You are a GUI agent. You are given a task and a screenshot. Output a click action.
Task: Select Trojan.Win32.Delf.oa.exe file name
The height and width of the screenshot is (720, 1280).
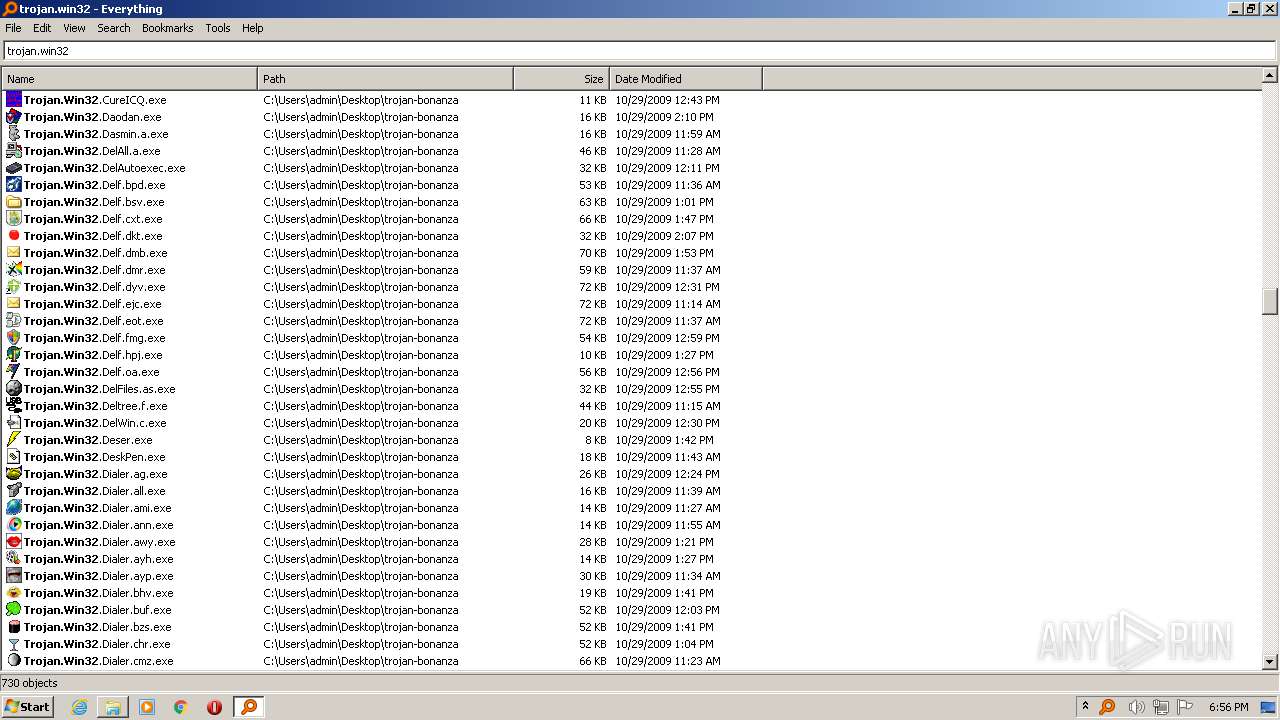tap(92, 372)
